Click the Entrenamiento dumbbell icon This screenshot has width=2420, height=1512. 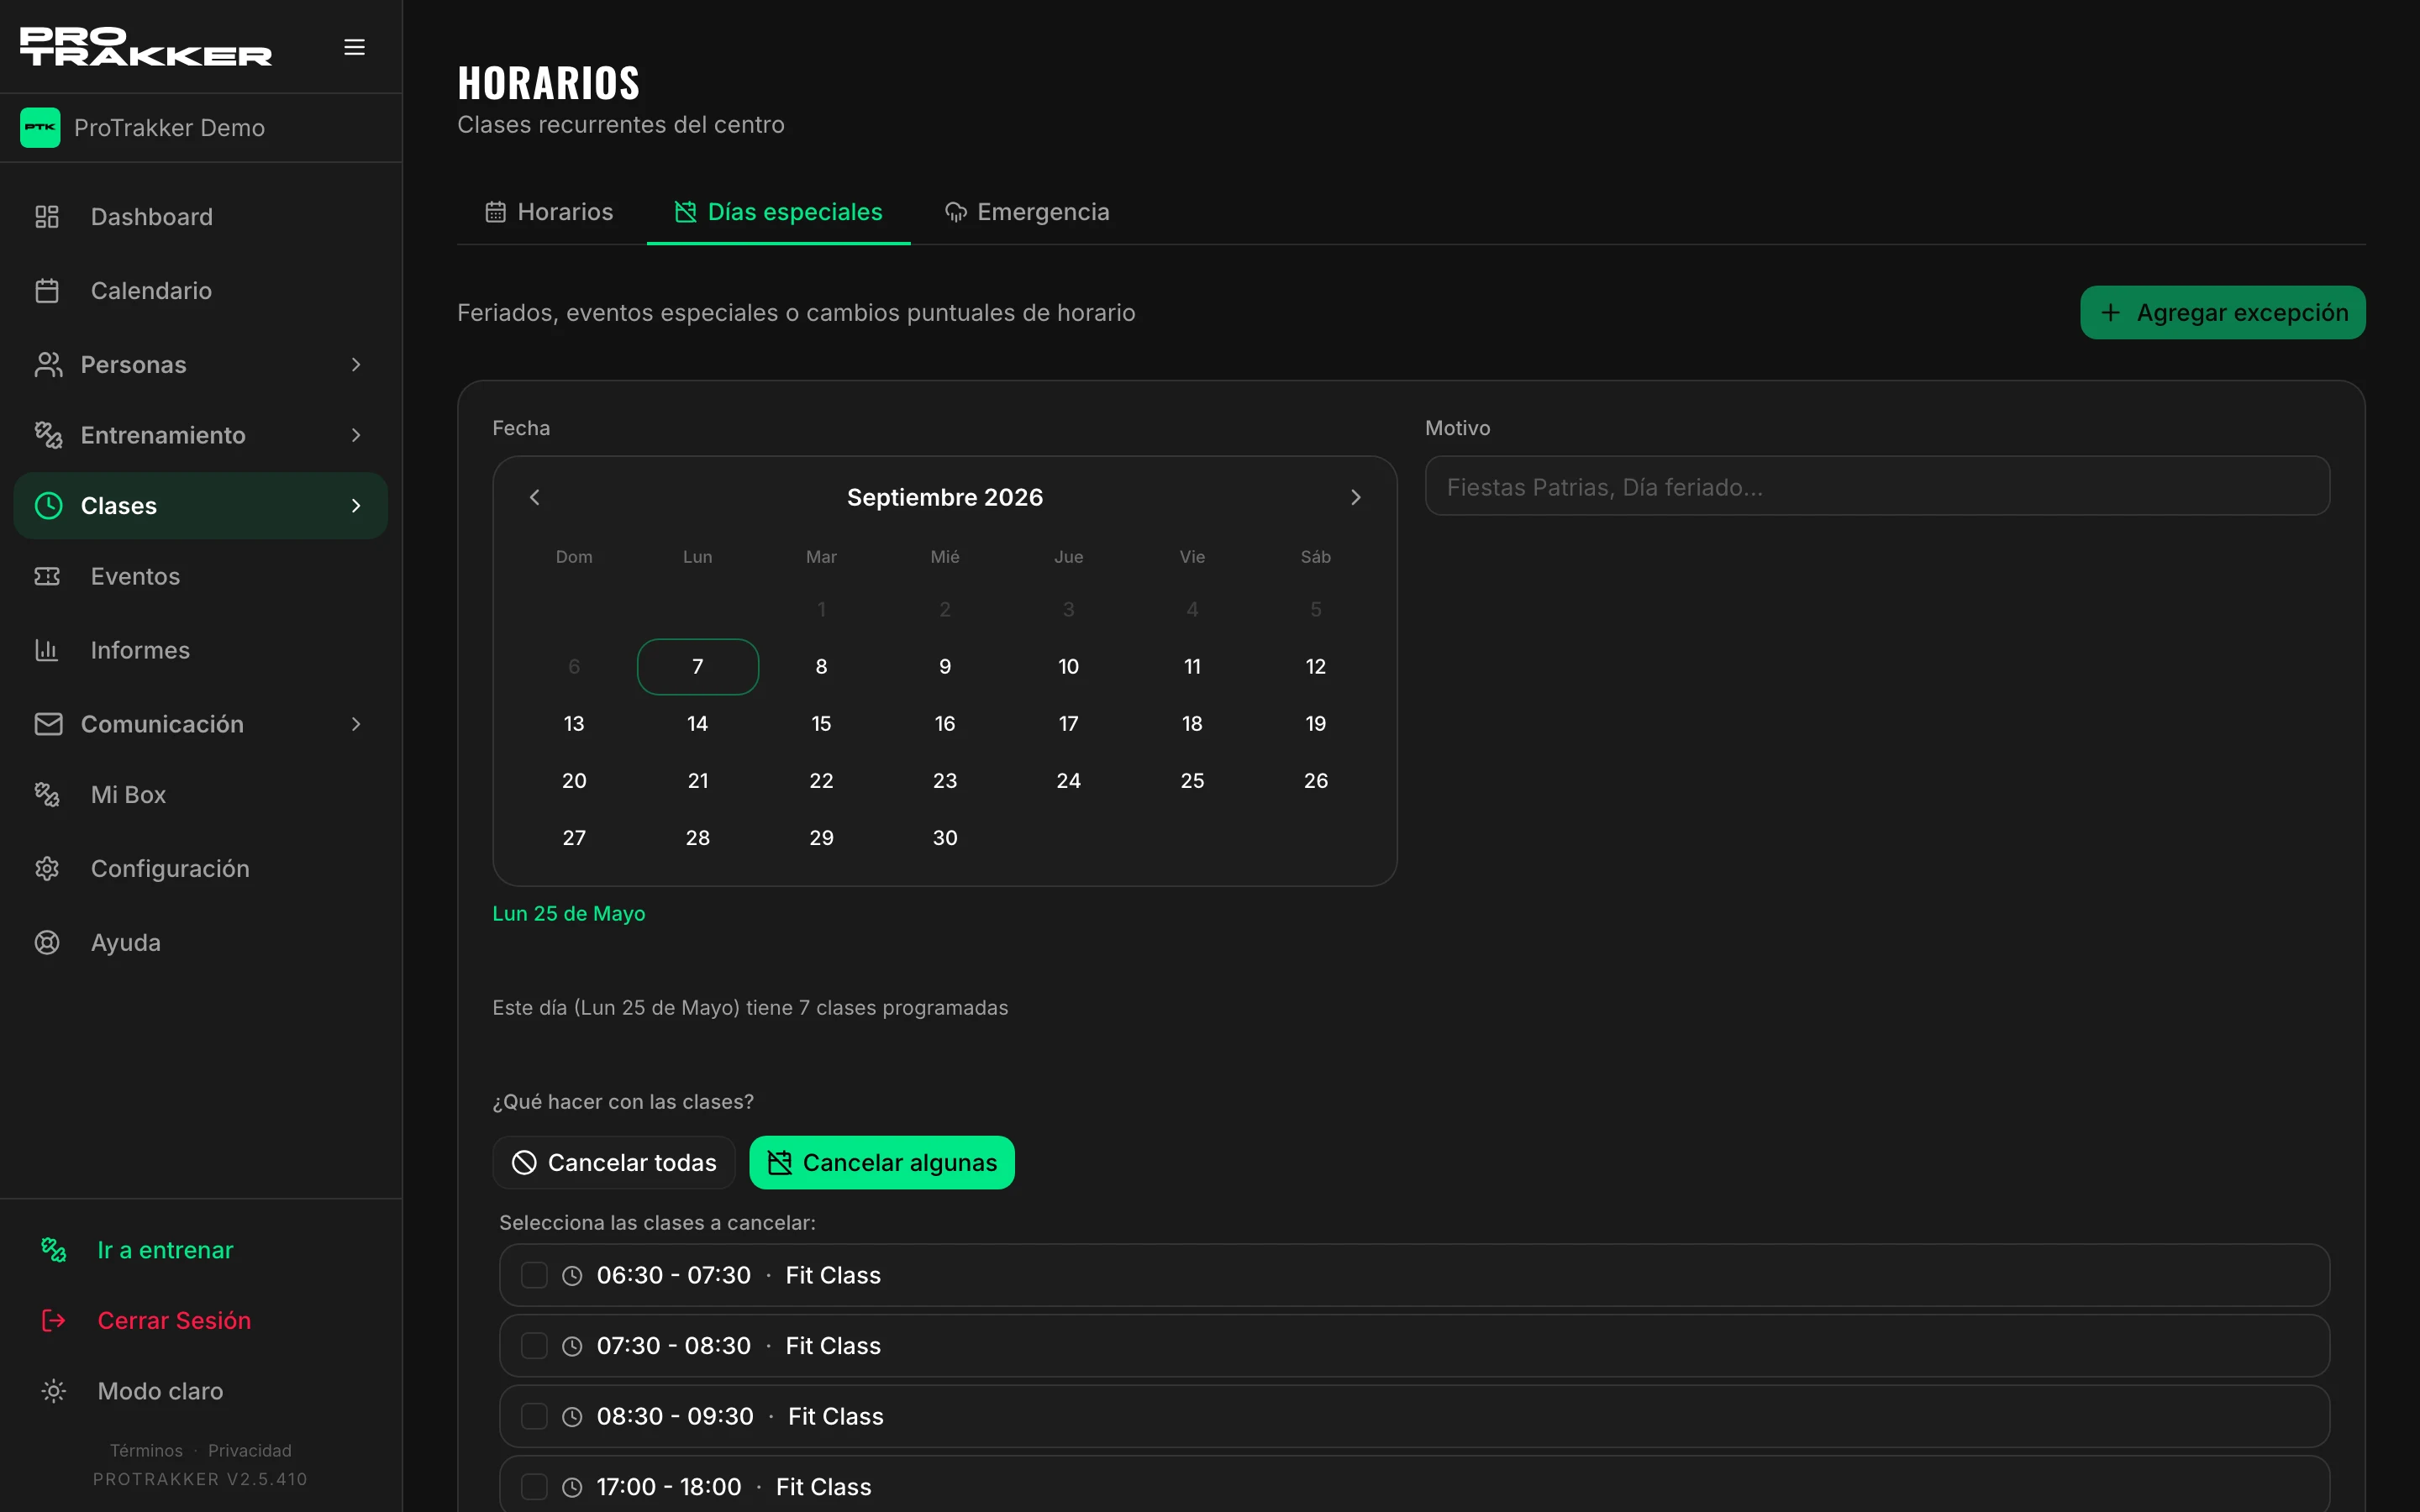pos(47,435)
